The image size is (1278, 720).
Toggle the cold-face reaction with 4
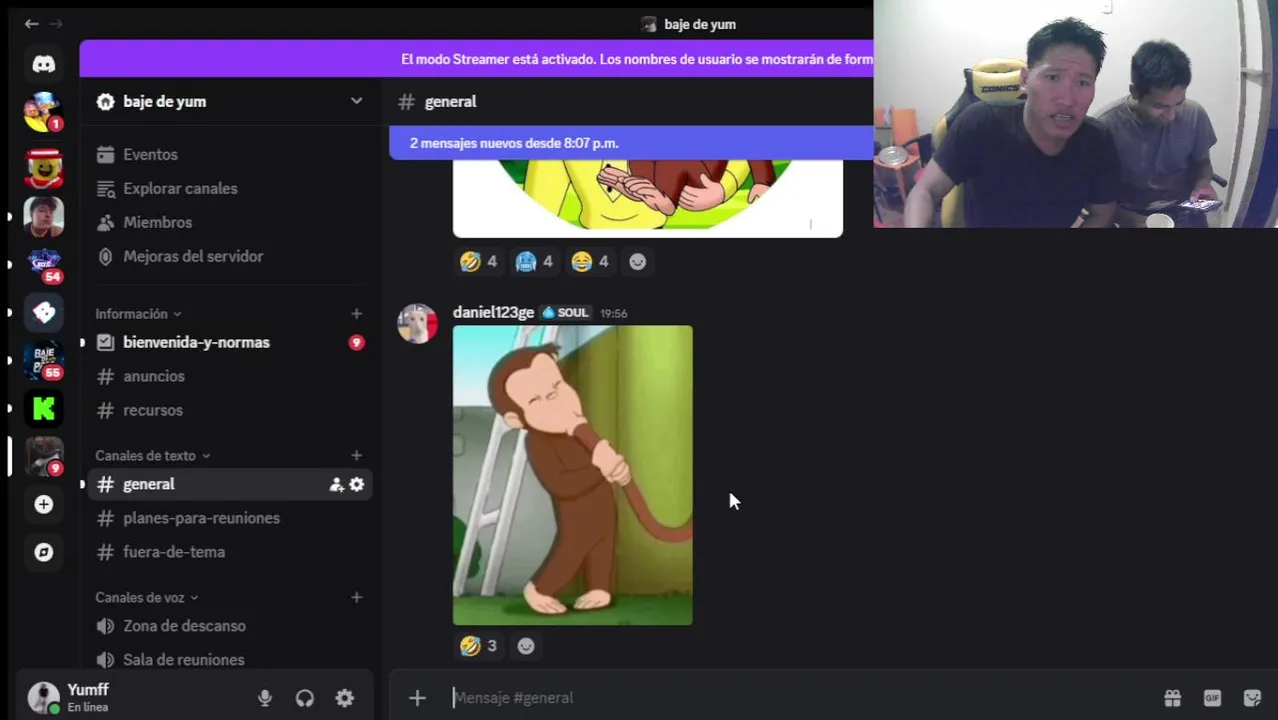535,262
